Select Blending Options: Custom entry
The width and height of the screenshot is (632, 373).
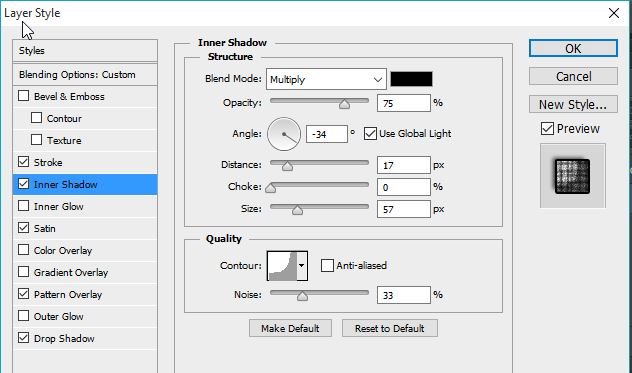click(85, 75)
